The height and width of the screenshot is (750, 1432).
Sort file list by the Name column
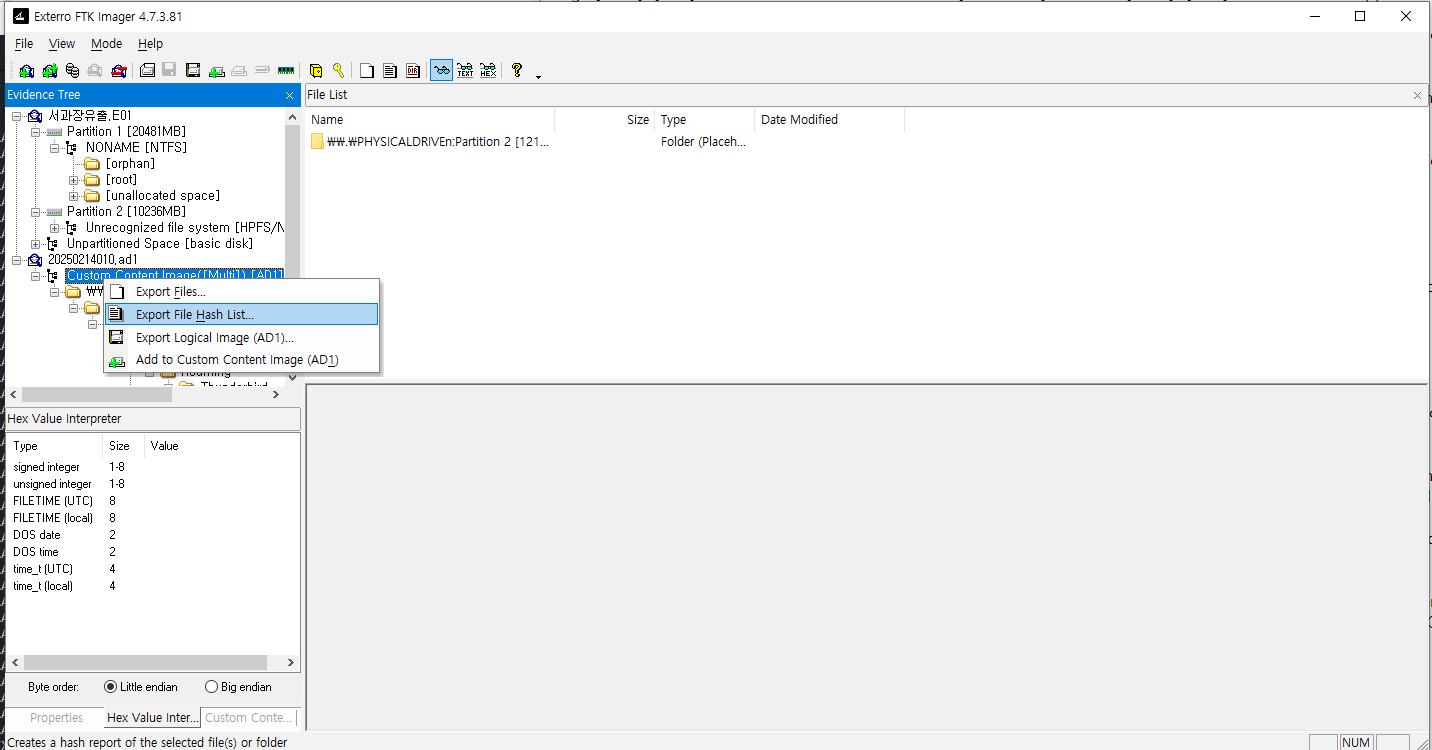click(x=430, y=120)
